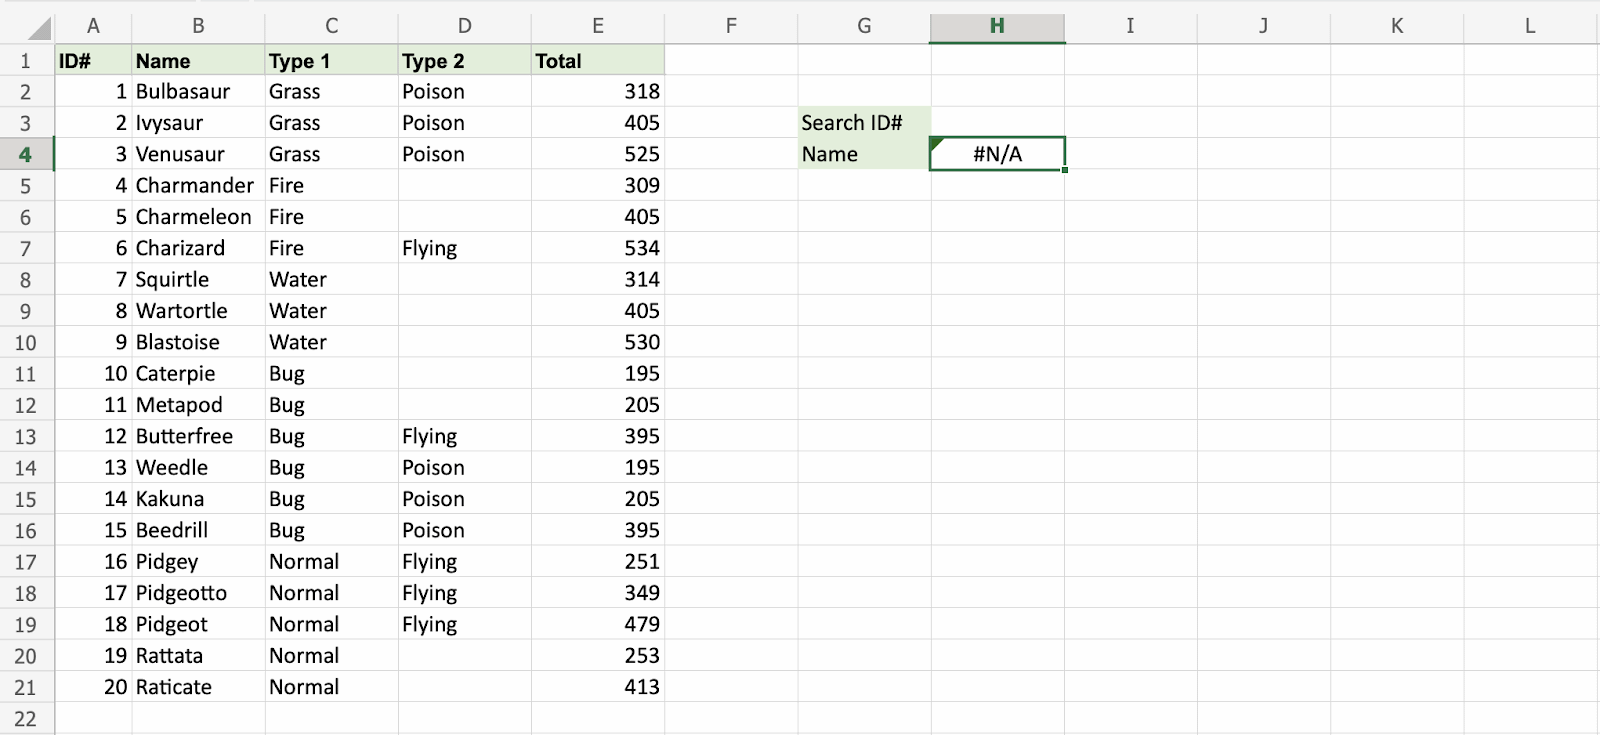Click the fill handle of cell H4
The image size is (1600, 735).
coord(1065,170)
